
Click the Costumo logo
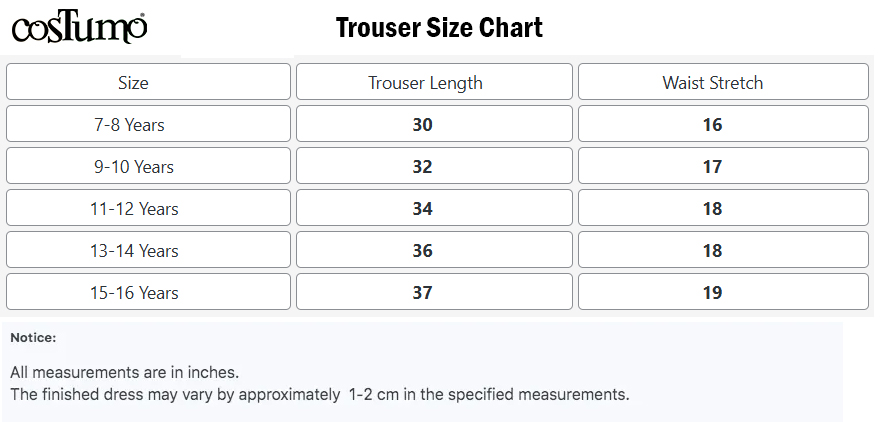point(80,27)
